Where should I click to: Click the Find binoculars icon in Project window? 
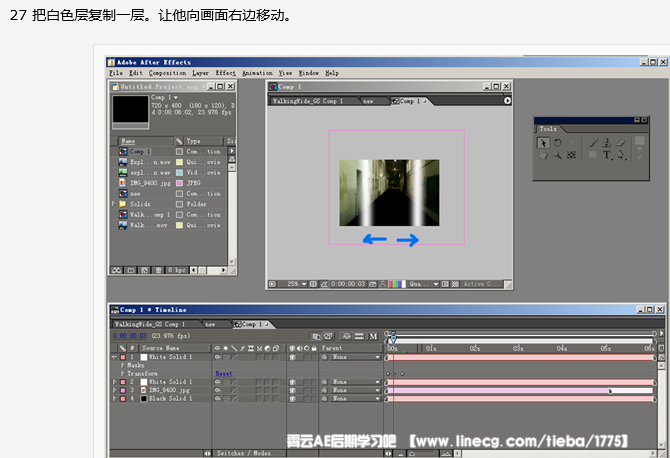point(117,270)
